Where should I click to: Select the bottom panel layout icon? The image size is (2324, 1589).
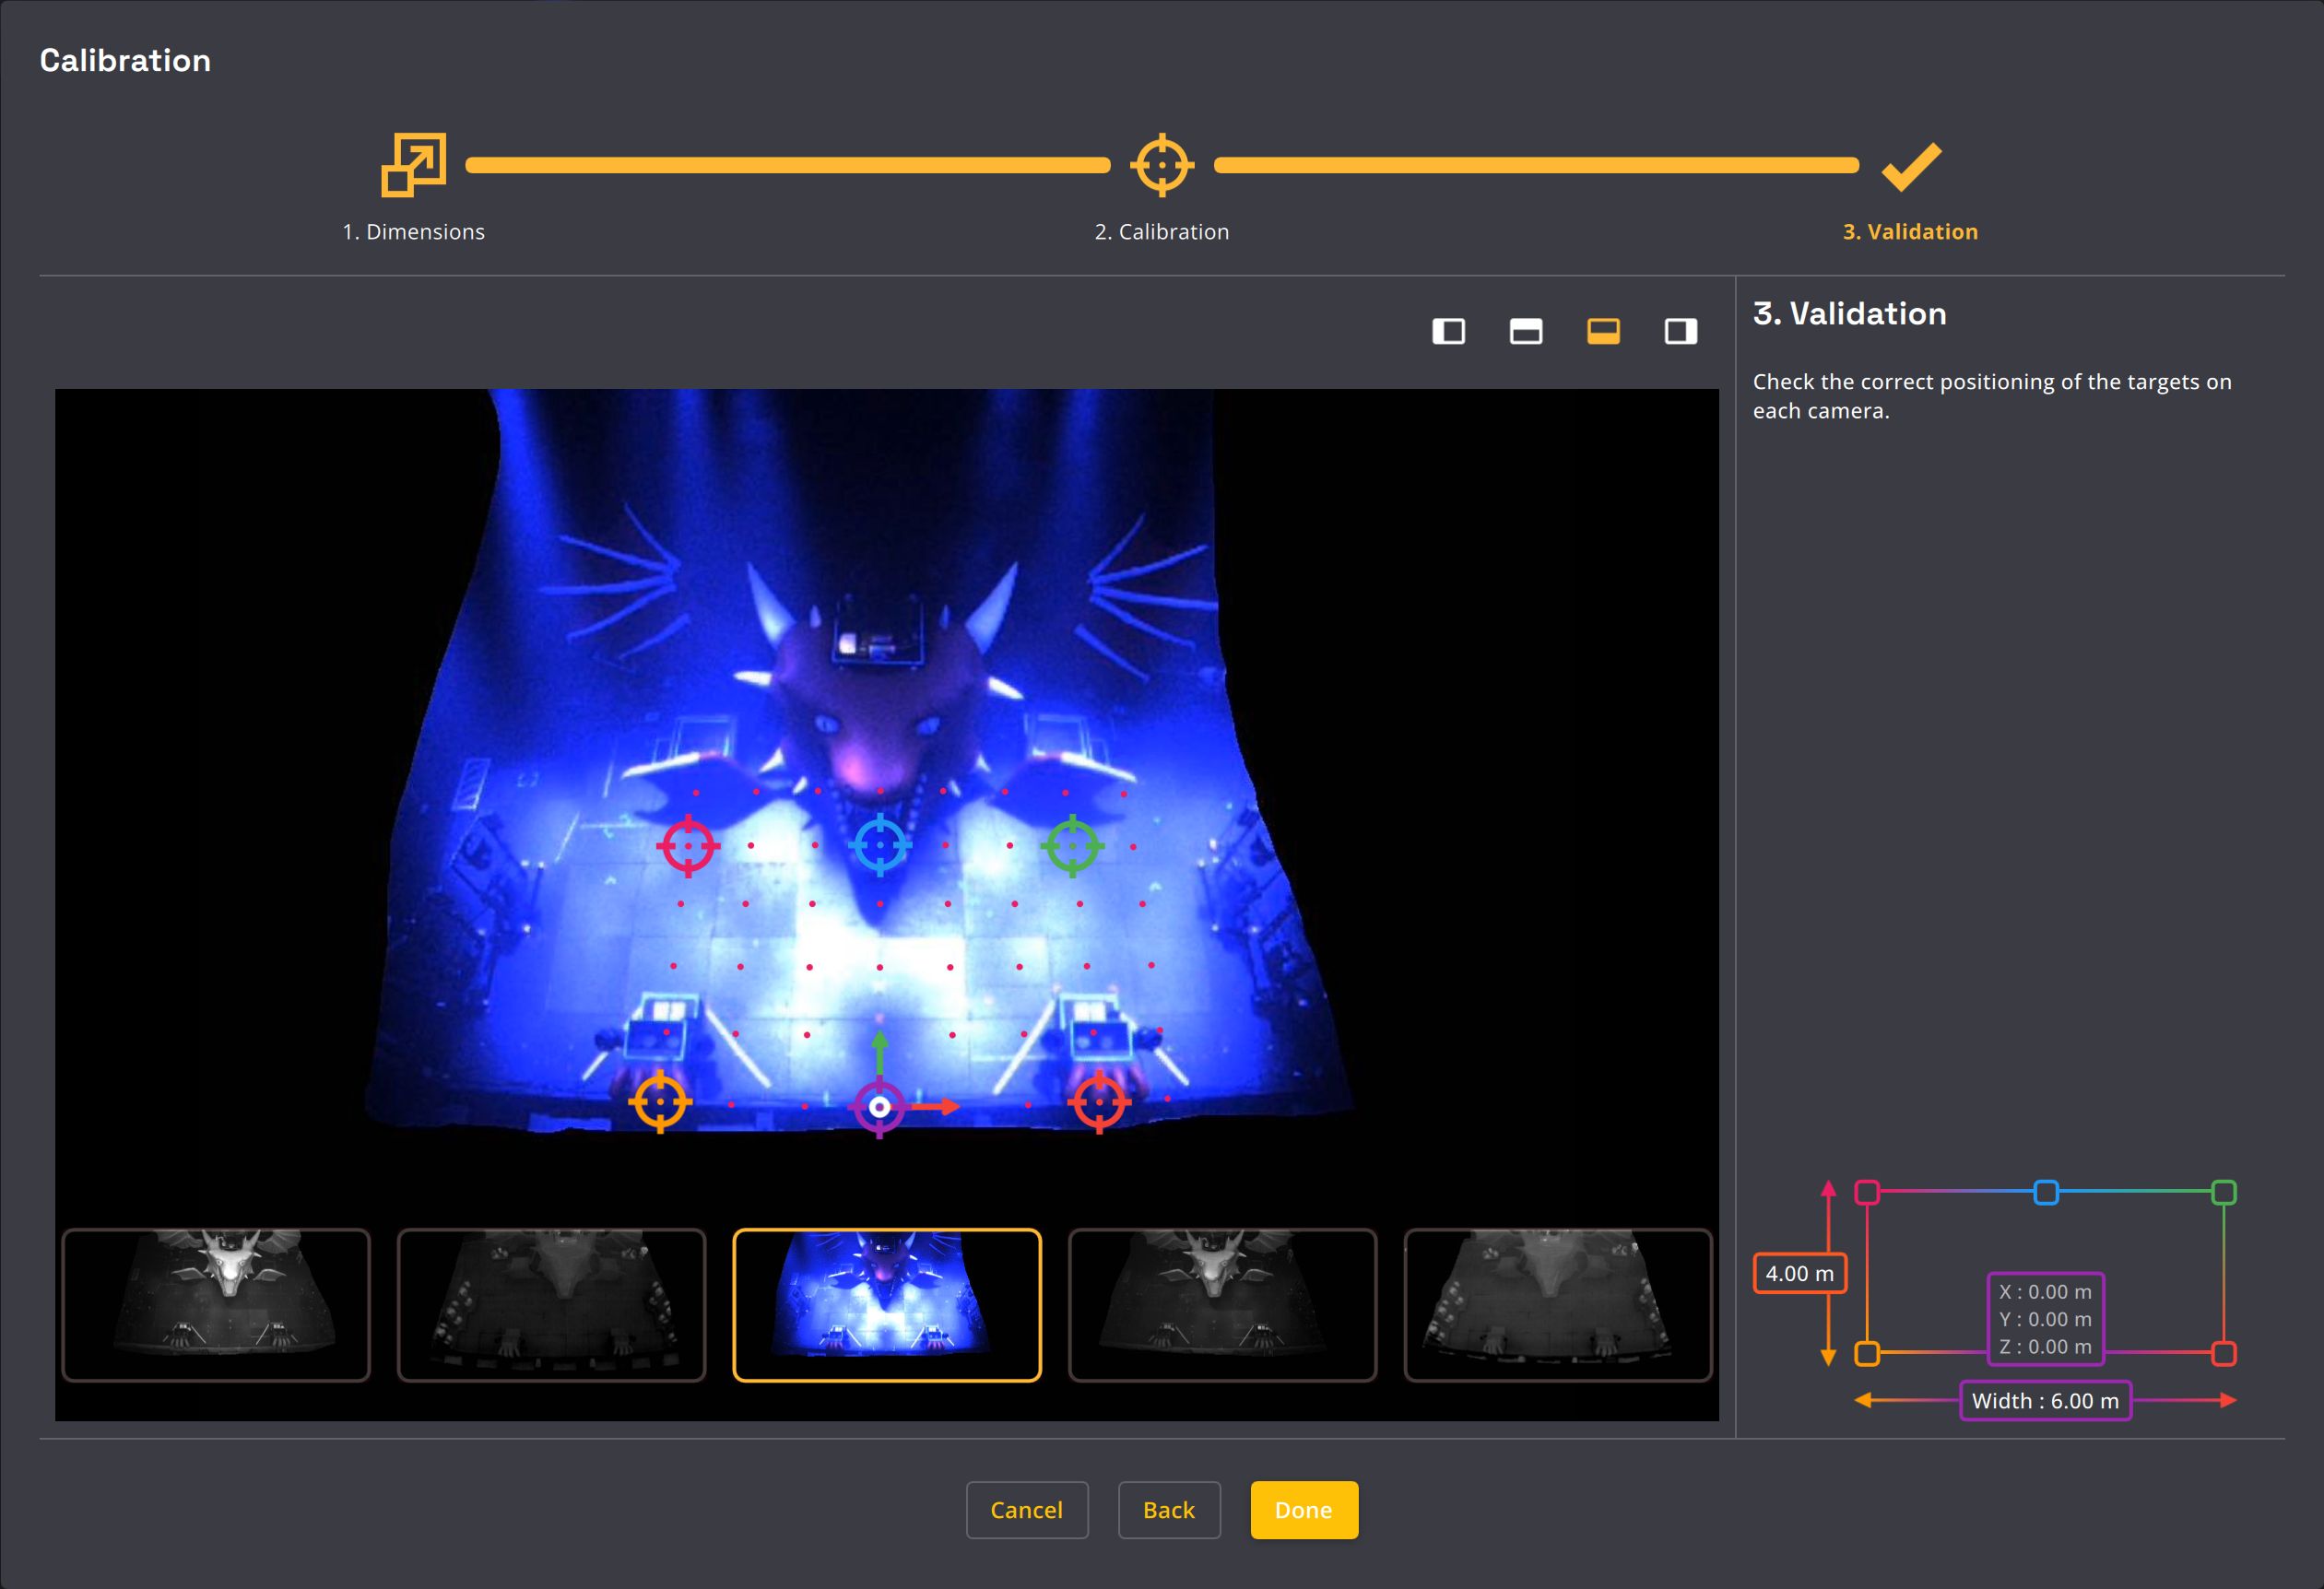coord(1603,331)
